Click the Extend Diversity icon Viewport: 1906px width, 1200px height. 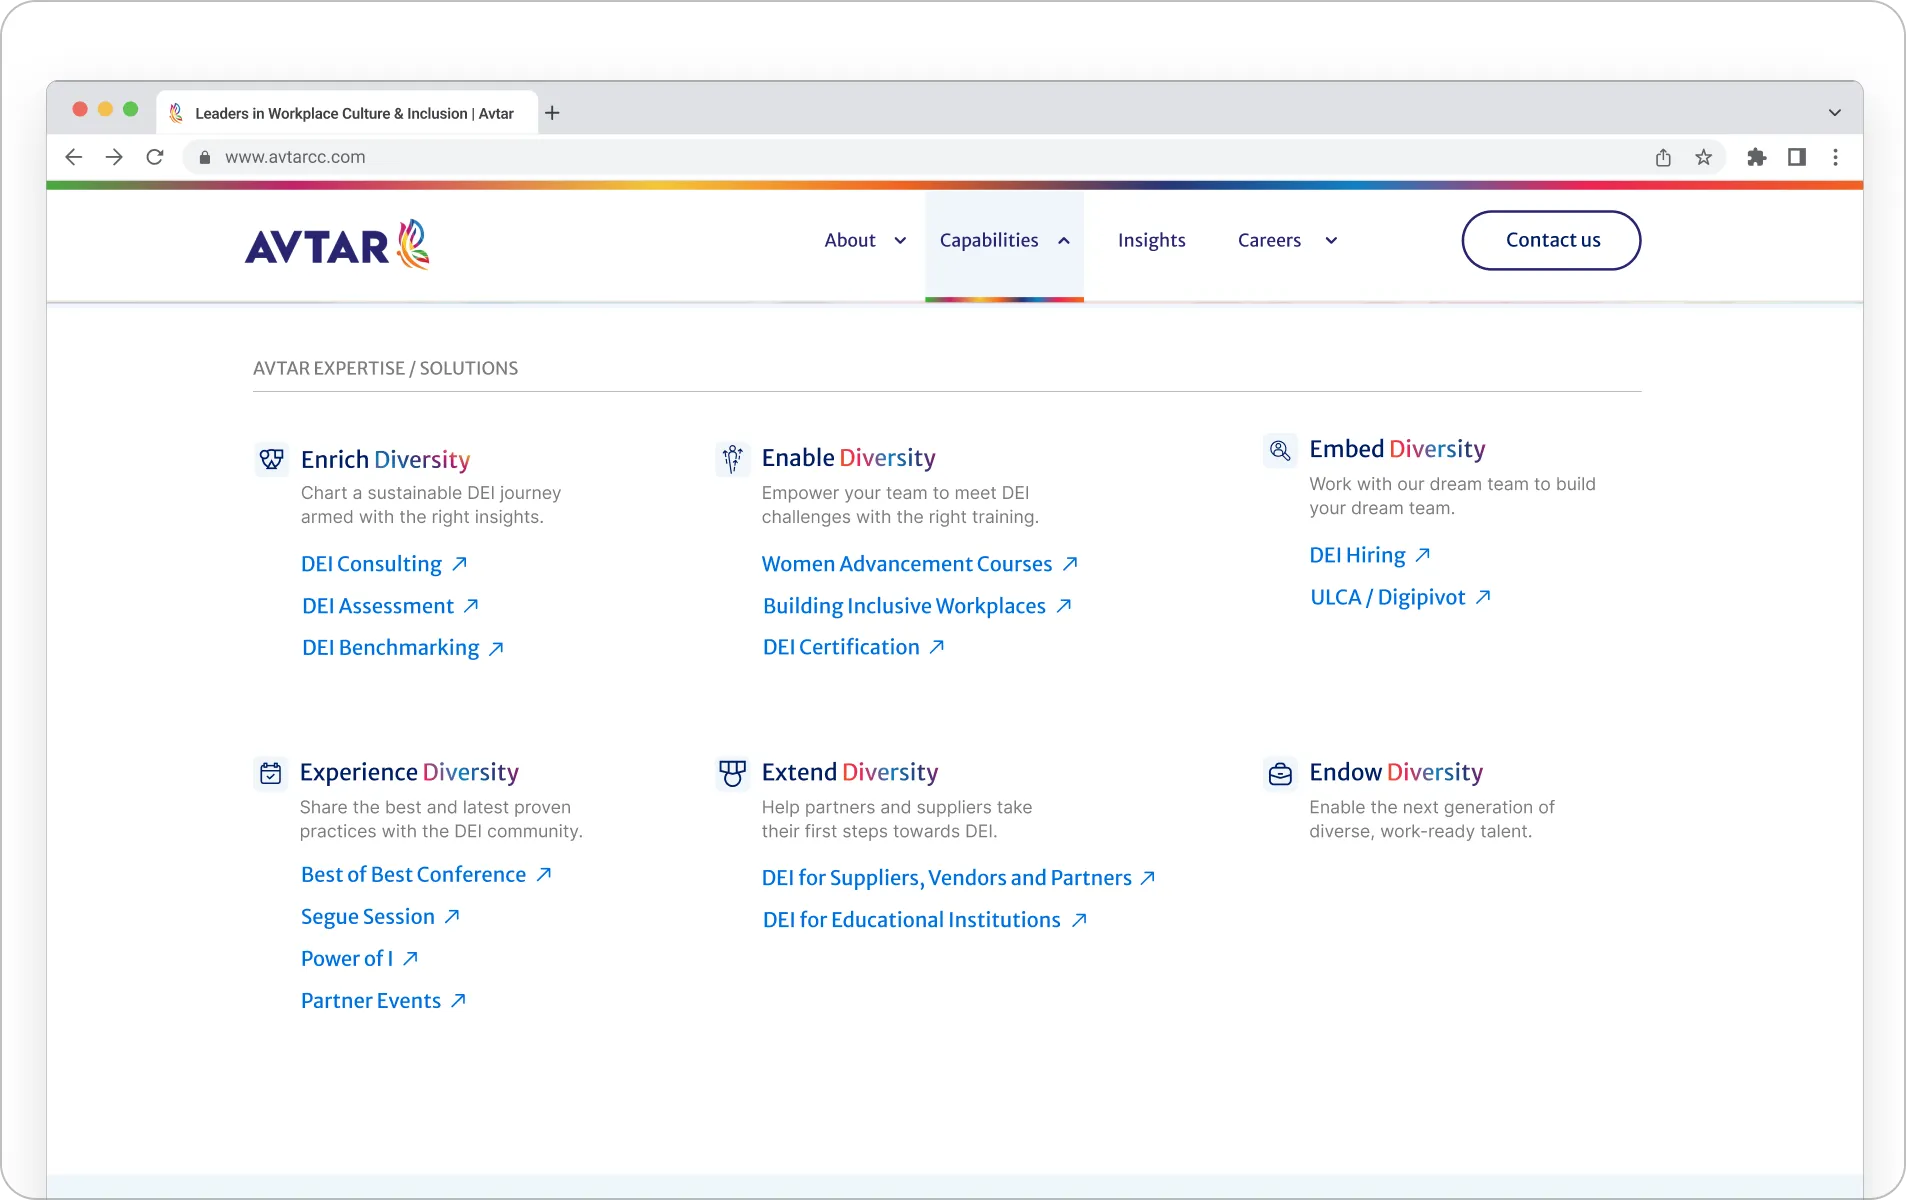(733, 773)
